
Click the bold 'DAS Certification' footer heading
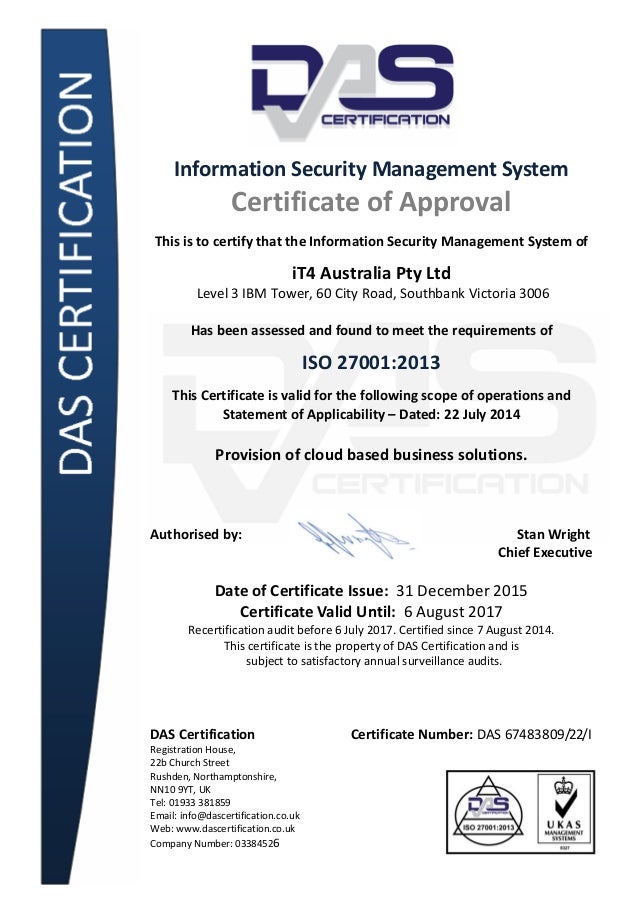point(202,734)
